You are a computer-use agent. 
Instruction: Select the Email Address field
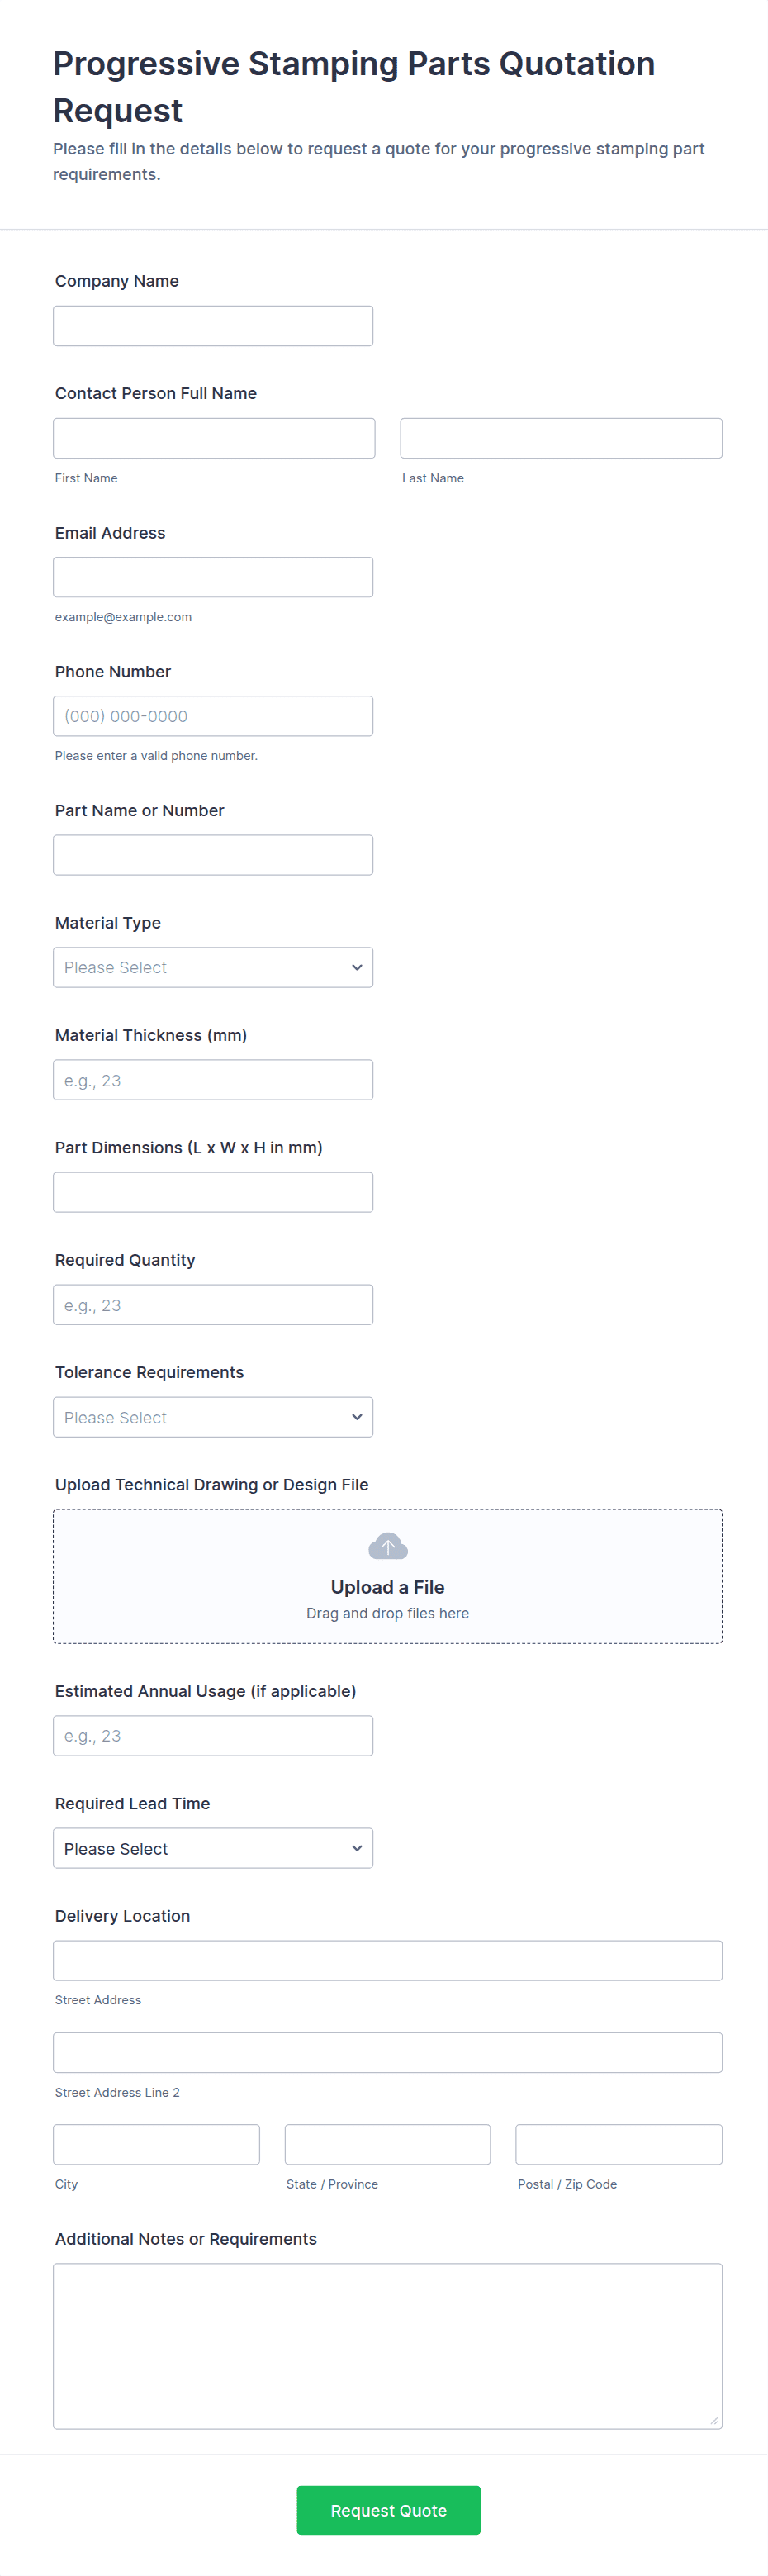click(212, 577)
